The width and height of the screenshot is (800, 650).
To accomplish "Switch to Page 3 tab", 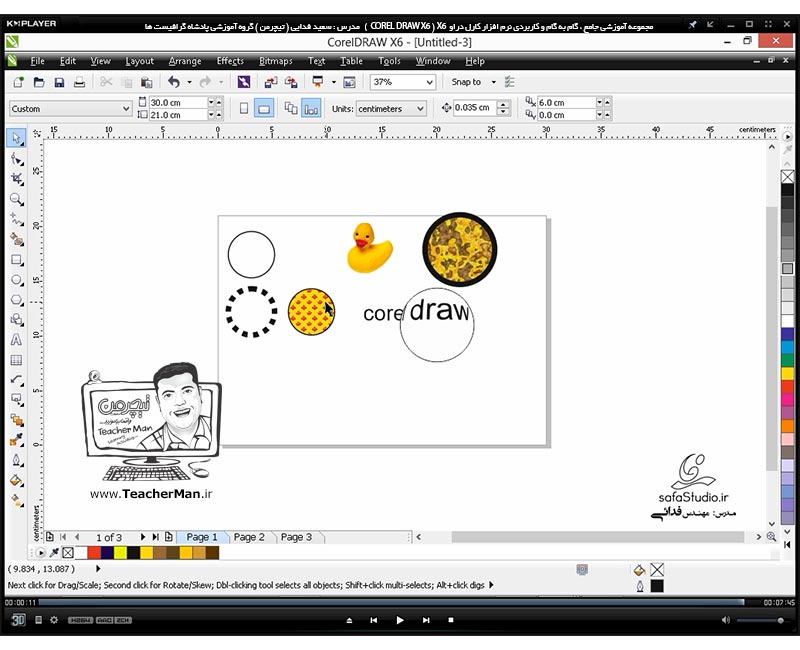I will pyautogui.click(x=296, y=537).
